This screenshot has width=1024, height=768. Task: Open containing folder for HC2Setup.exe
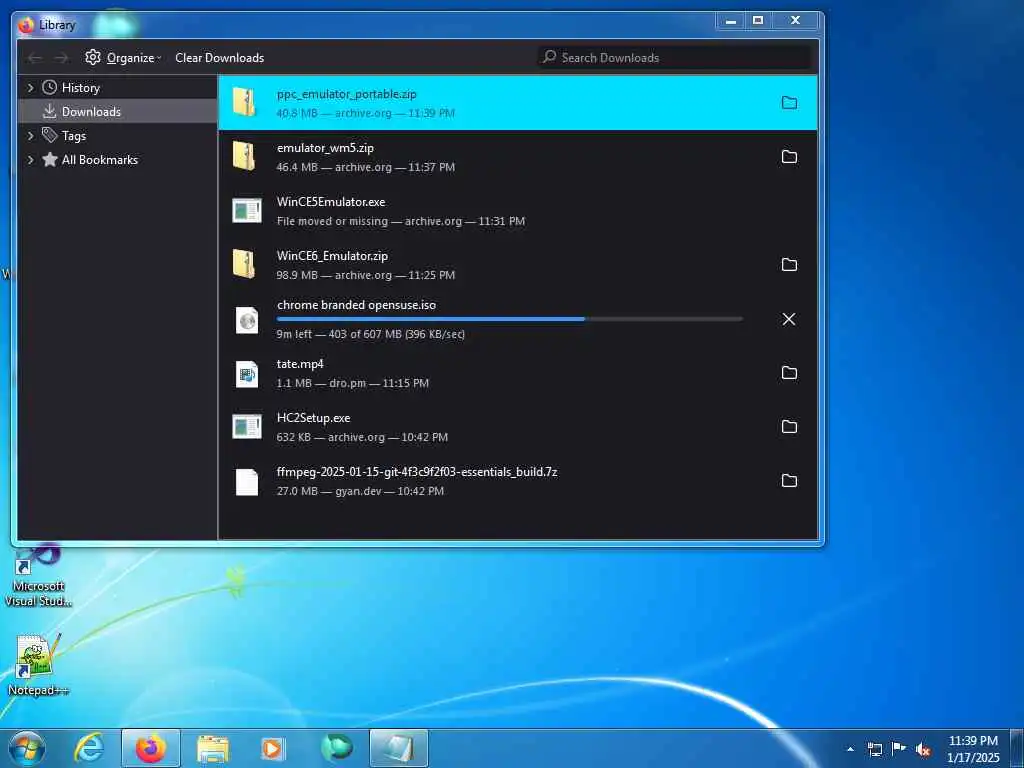click(789, 426)
